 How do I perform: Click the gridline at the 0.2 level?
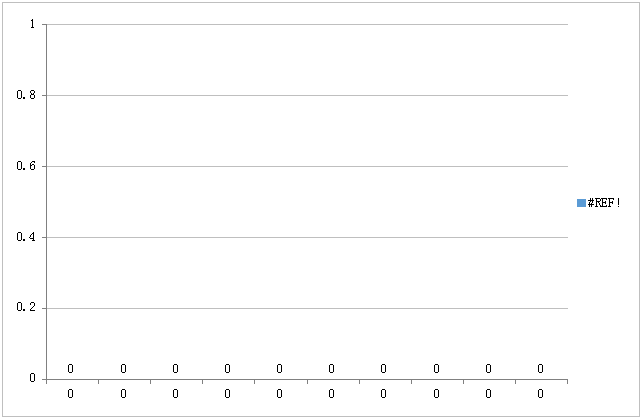tap(307, 308)
